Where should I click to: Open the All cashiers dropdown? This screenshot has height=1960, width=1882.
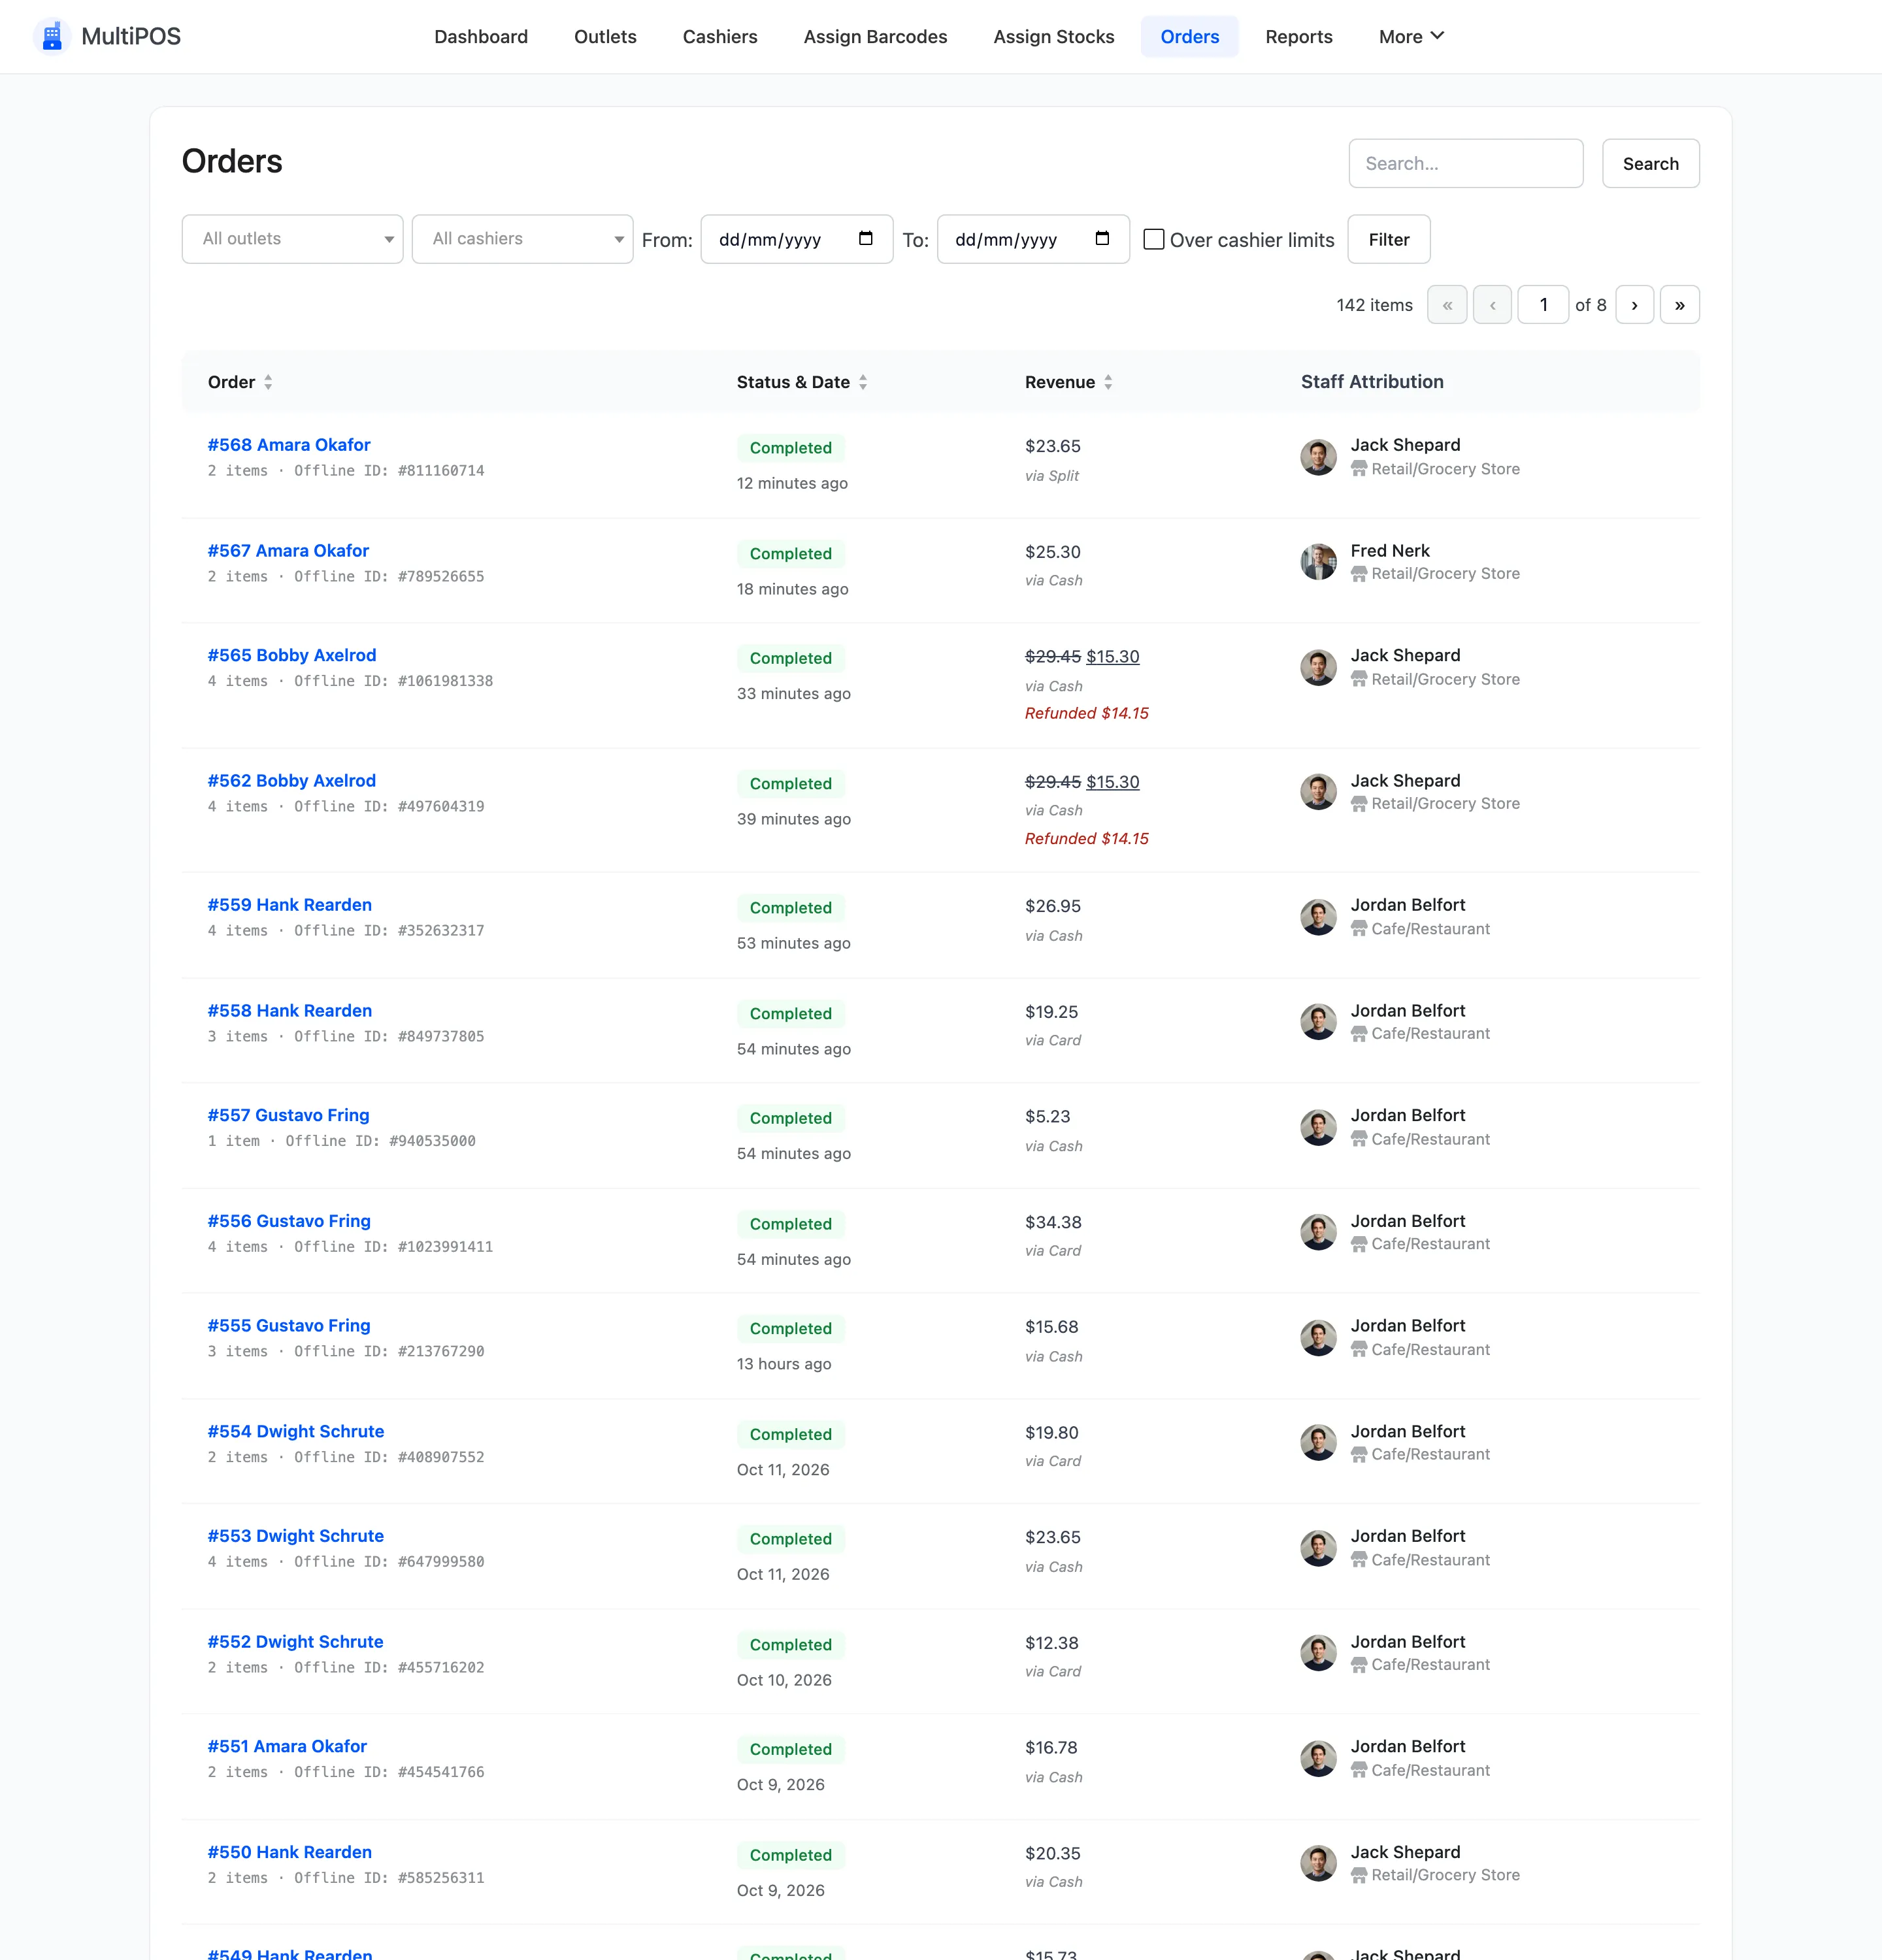coord(523,239)
